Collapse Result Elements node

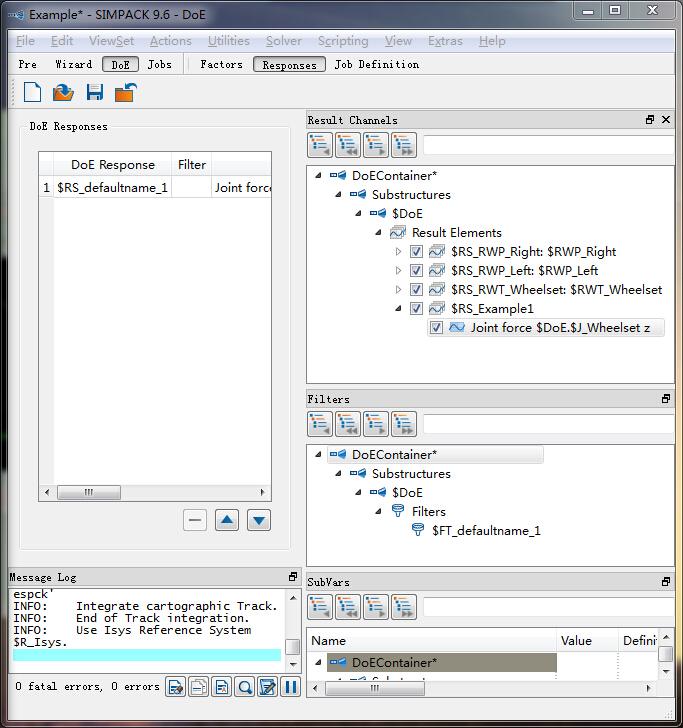378,233
